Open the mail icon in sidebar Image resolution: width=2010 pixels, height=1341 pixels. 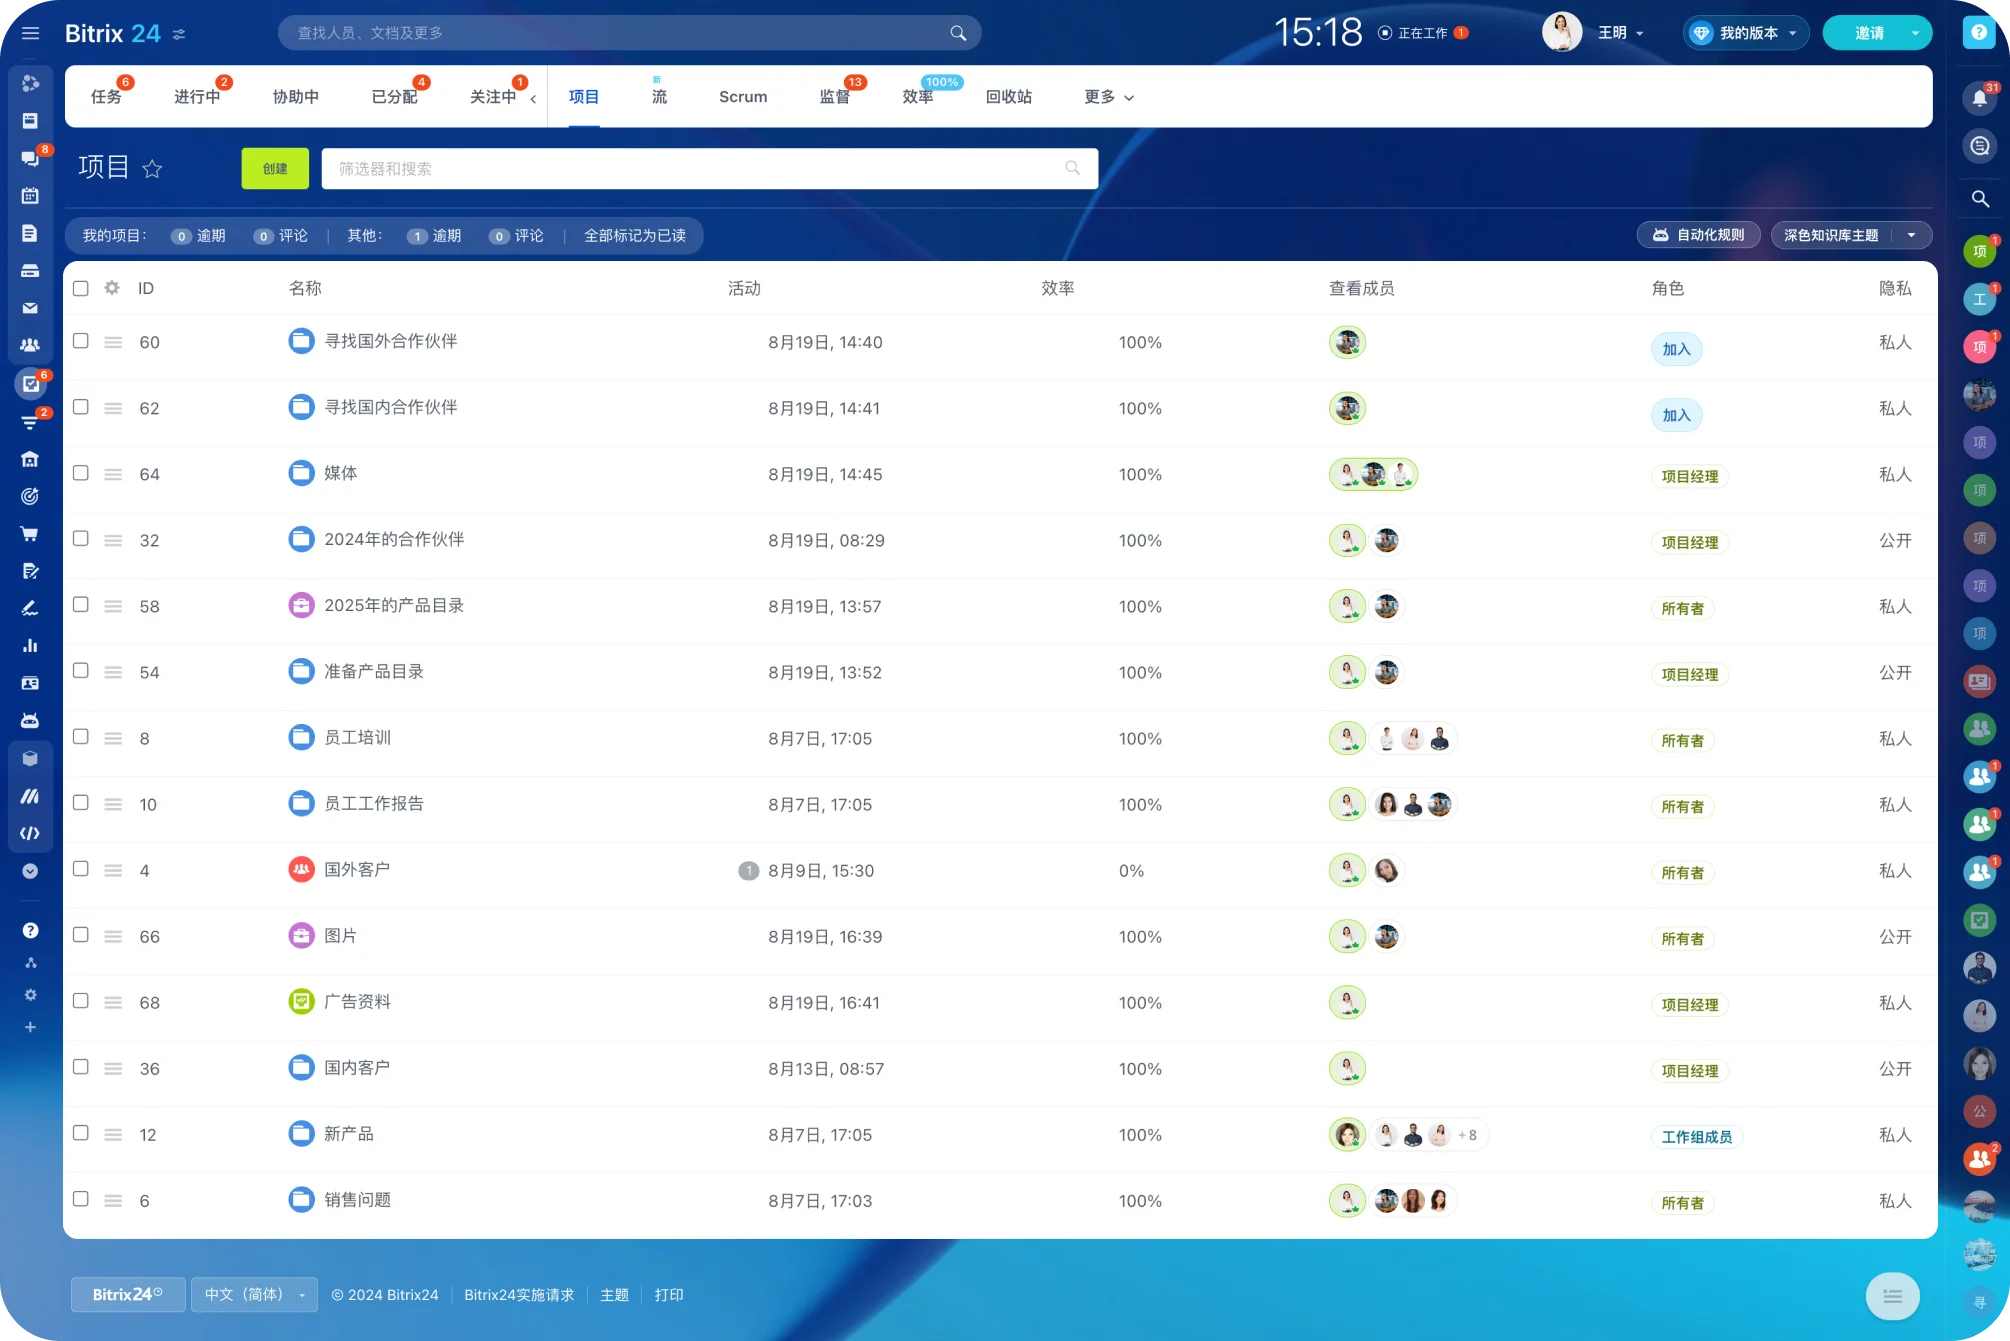coord(30,308)
